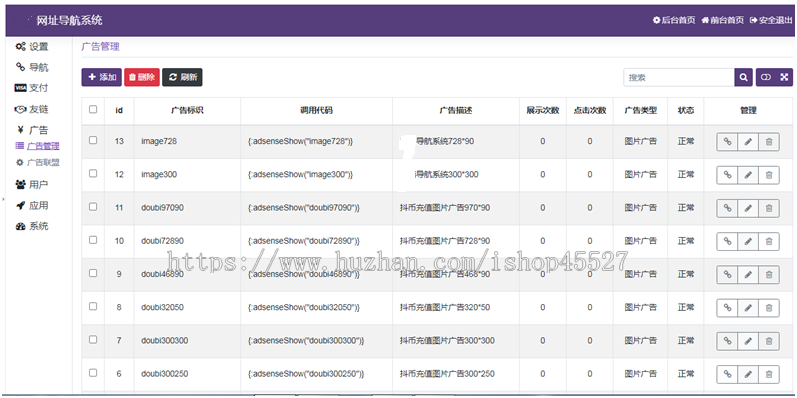Click the link icon for doubi46890 row
Screen dimensions: 797x398
727,274
